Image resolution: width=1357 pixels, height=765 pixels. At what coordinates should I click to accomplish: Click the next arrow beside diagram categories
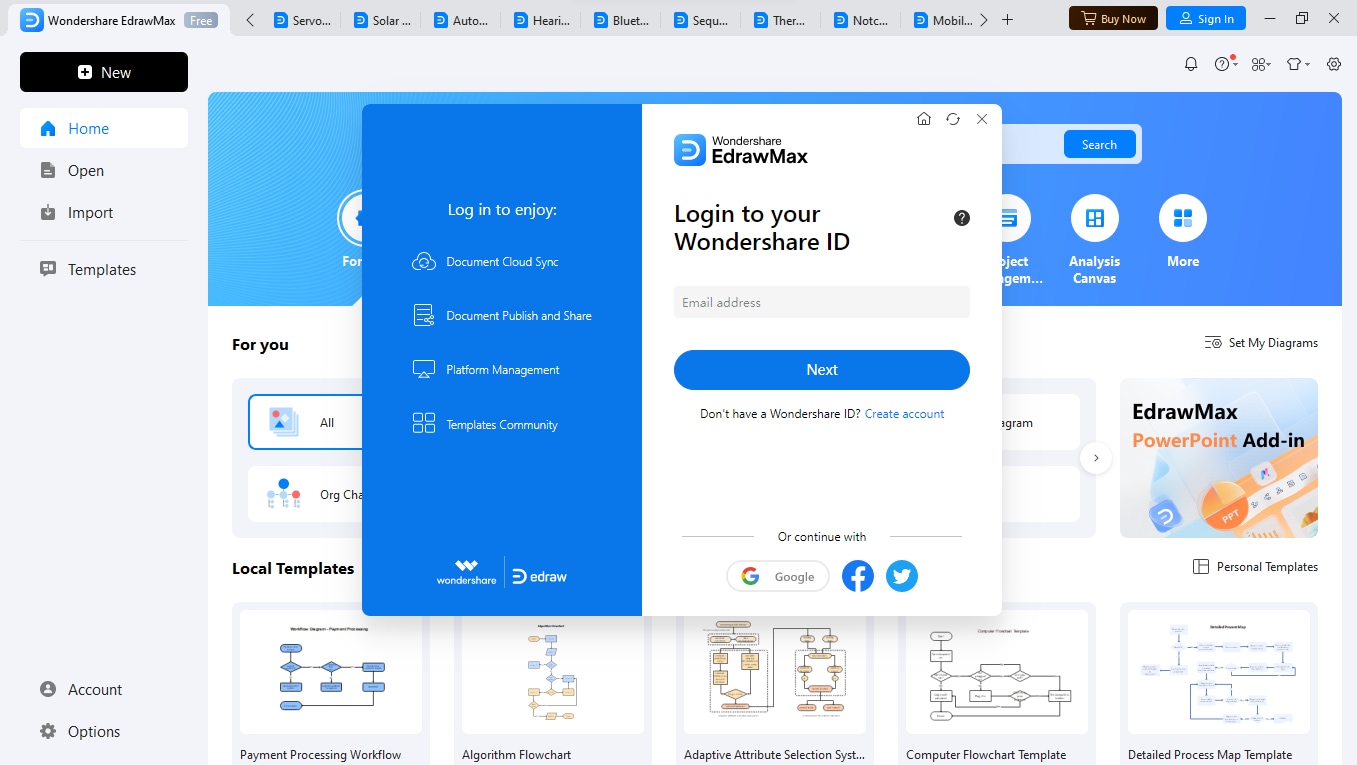1096,458
